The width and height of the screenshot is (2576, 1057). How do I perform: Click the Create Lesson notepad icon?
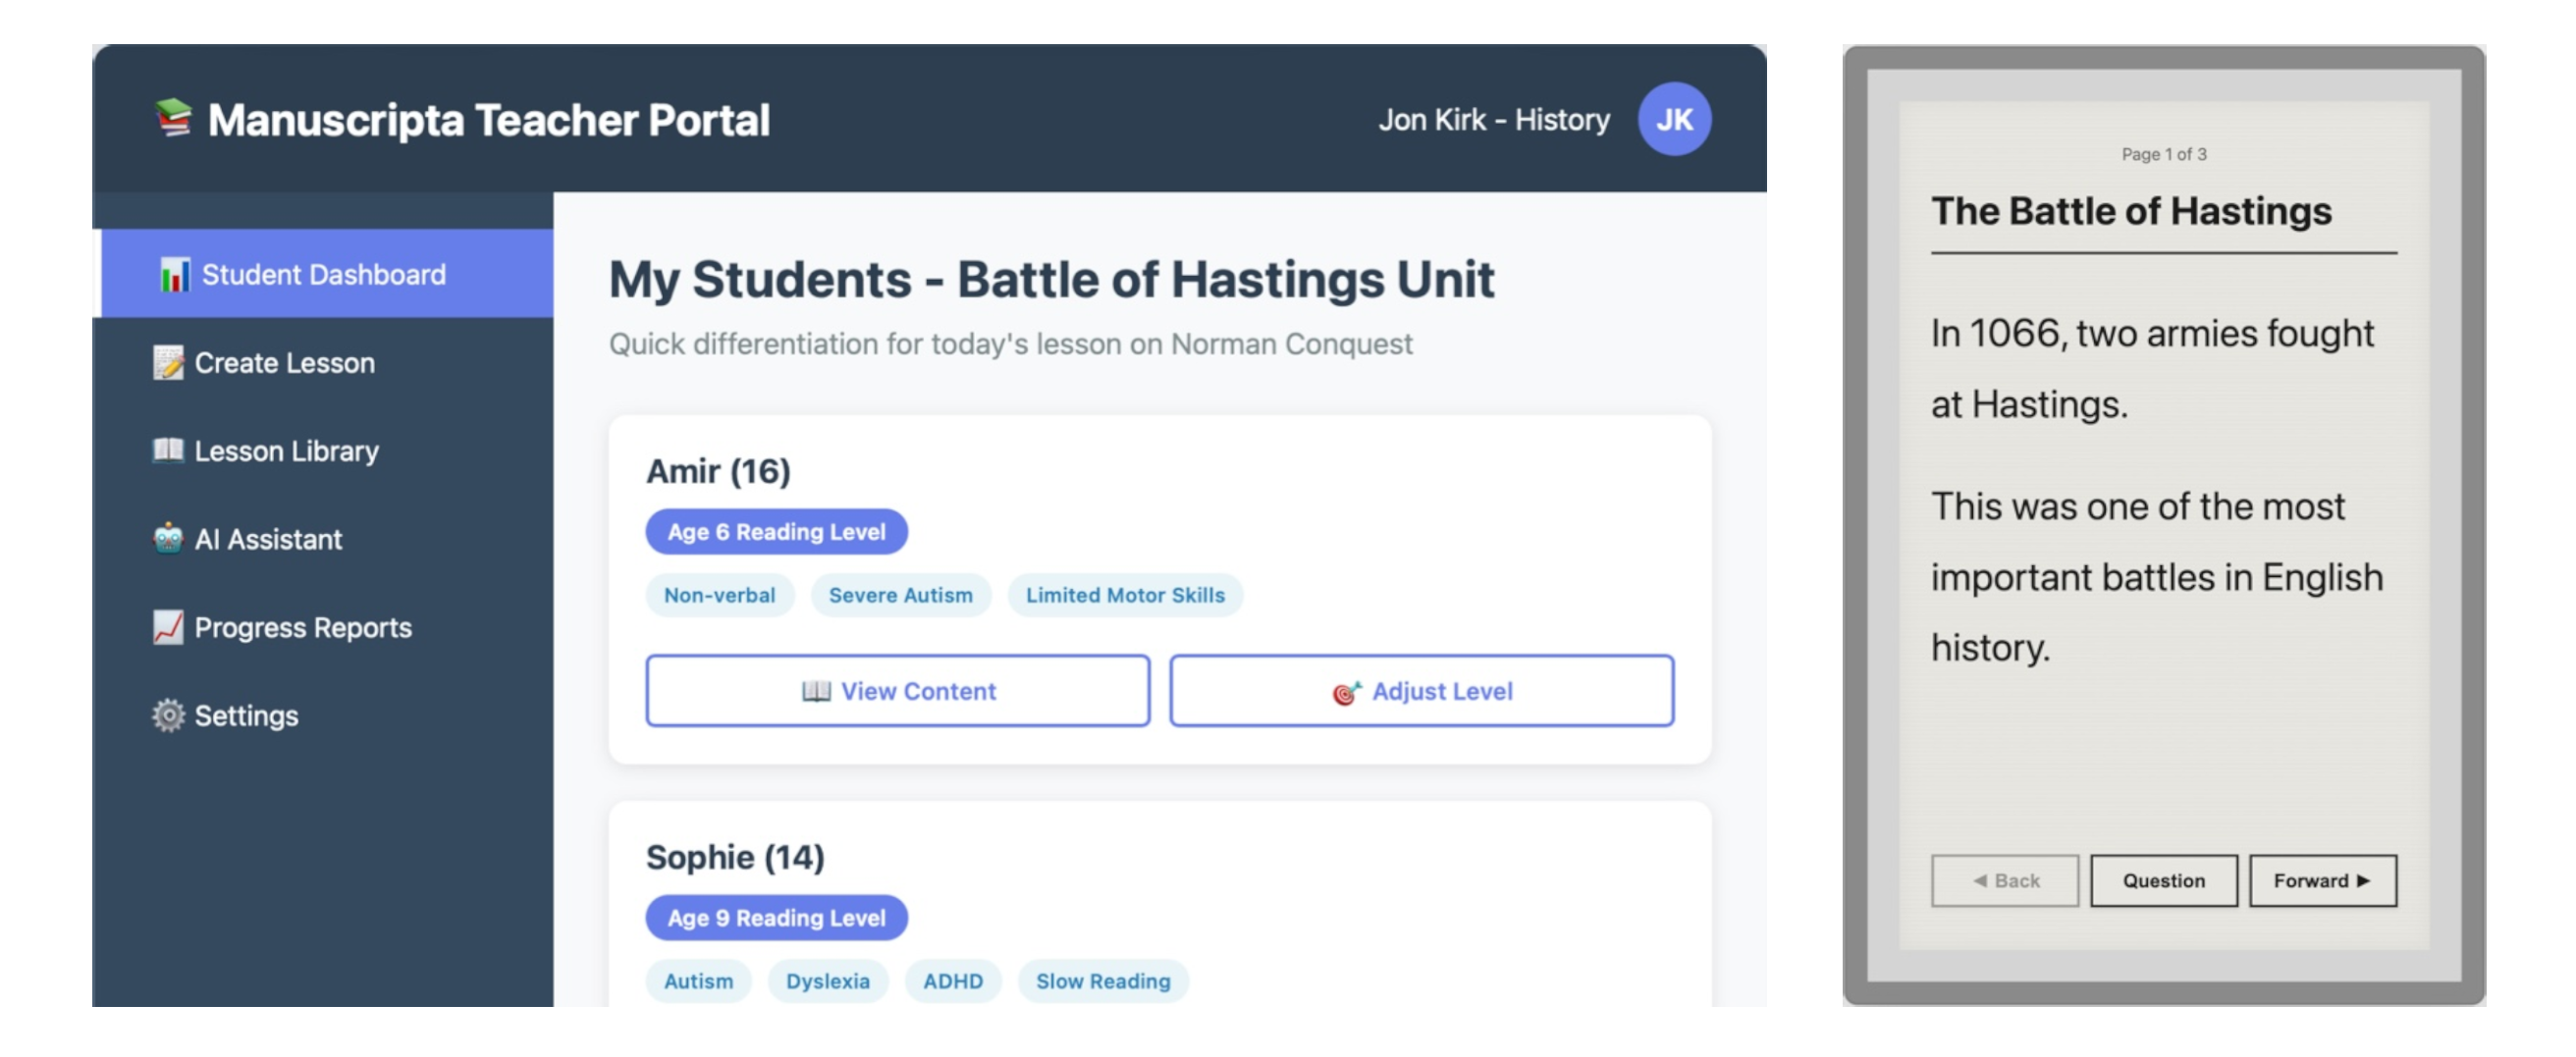[x=168, y=363]
